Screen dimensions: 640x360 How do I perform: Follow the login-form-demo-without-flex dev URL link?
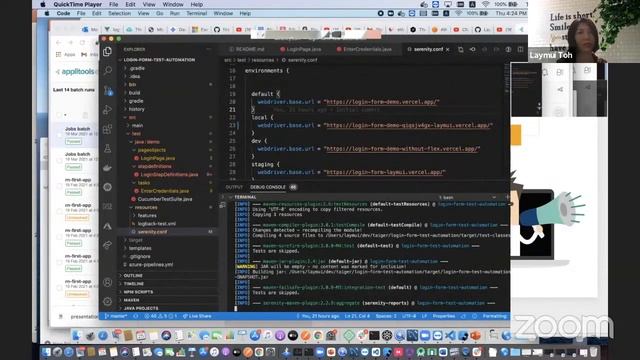[x=402, y=149]
